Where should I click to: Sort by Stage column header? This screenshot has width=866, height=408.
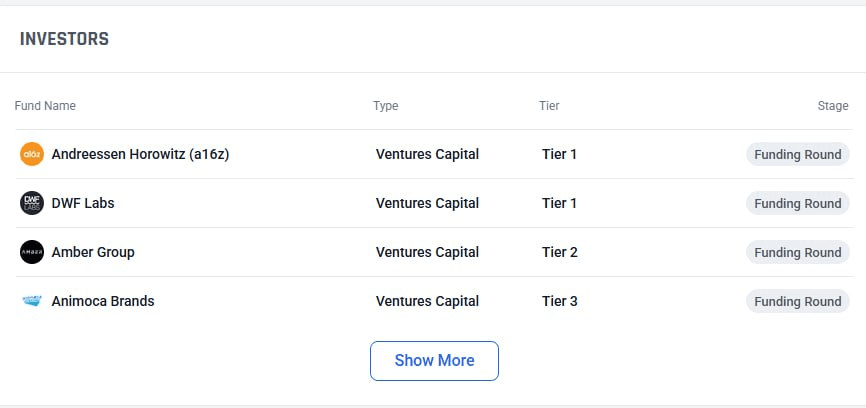pyautogui.click(x=833, y=105)
